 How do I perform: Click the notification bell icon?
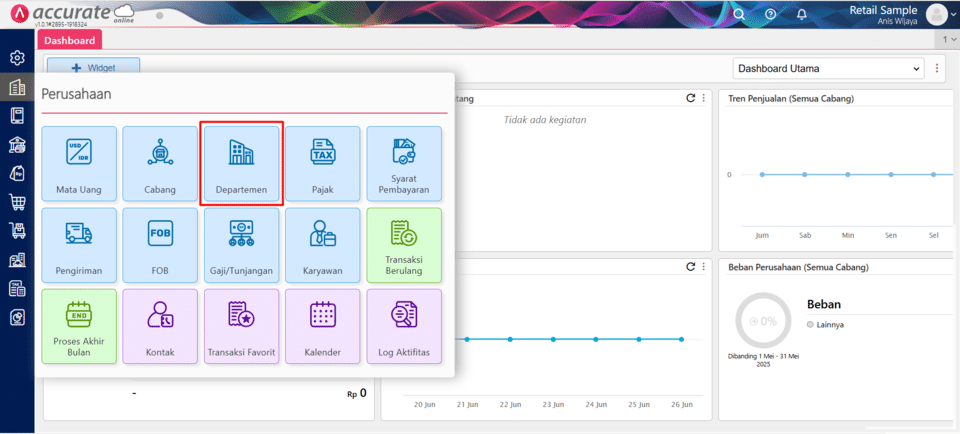[801, 14]
